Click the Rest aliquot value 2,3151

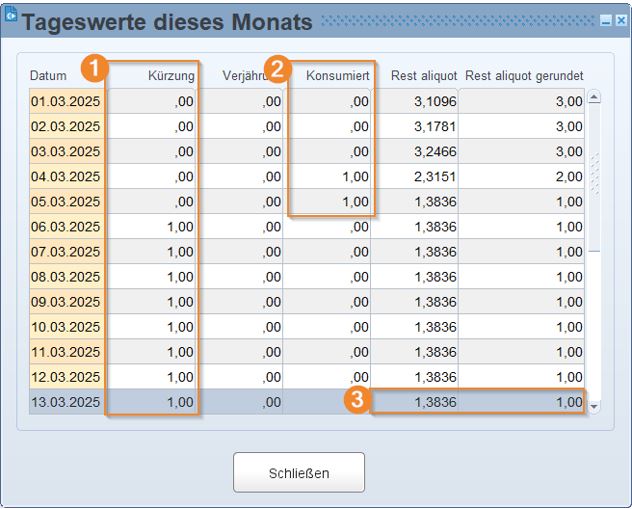414,177
